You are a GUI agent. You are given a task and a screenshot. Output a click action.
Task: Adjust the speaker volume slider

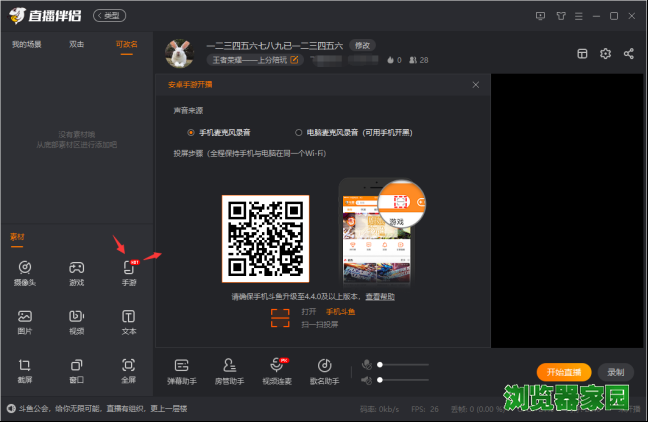[403, 380]
